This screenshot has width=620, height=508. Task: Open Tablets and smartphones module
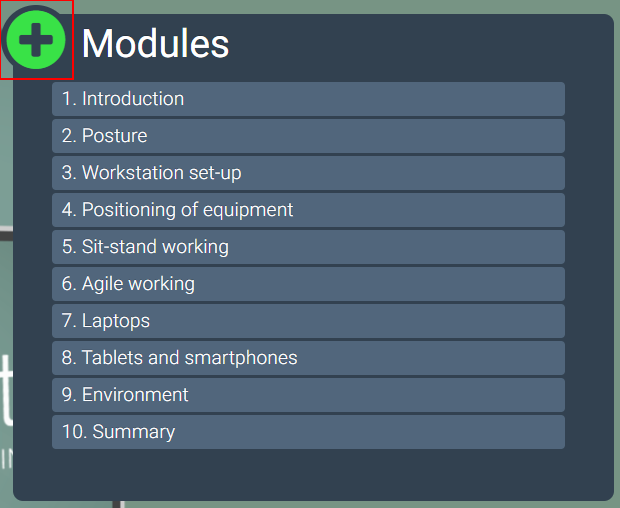pyautogui.click(x=308, y=358)
